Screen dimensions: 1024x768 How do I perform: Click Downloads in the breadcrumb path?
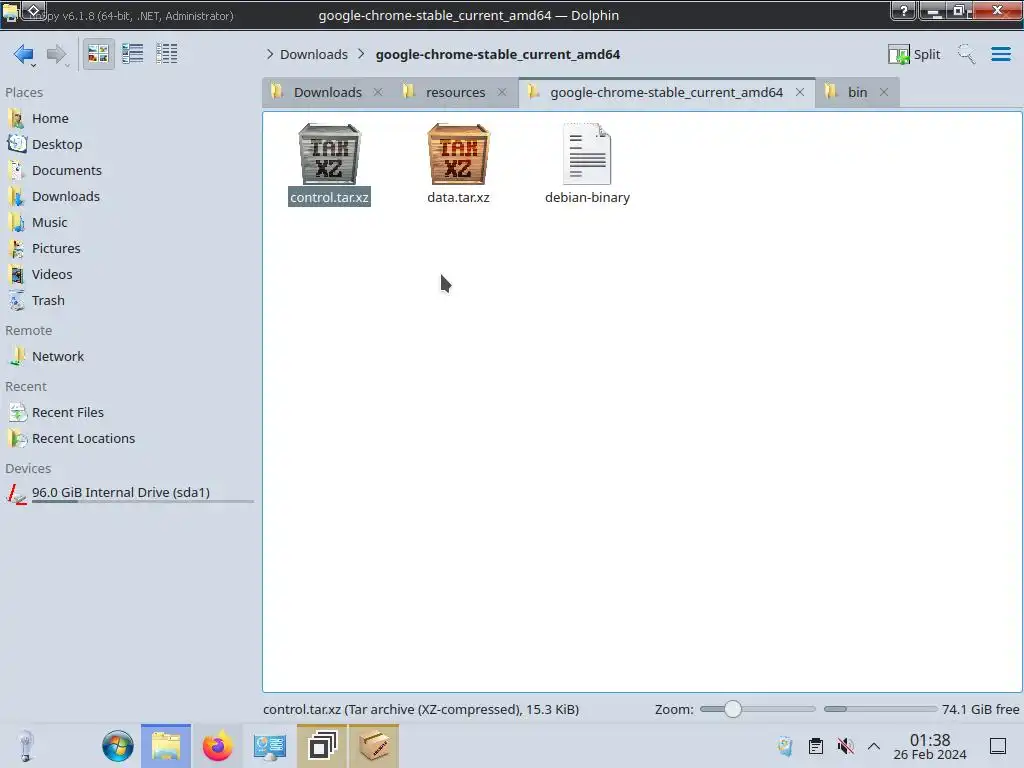(313, 54)
